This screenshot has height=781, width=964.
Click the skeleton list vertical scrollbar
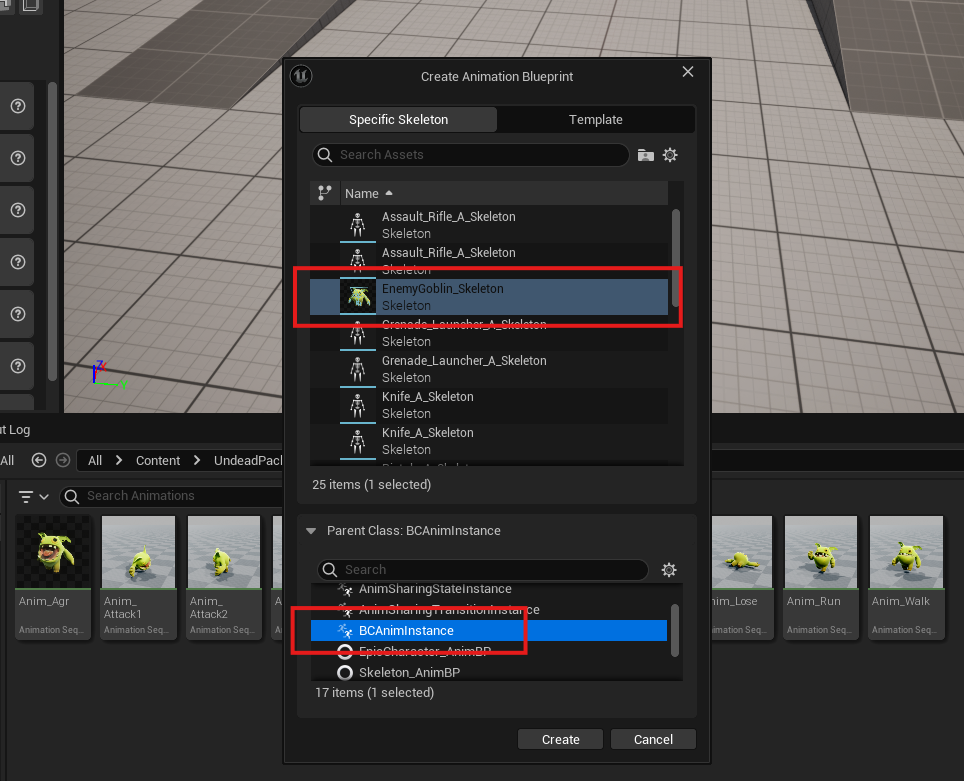click(x=676, y=258)
